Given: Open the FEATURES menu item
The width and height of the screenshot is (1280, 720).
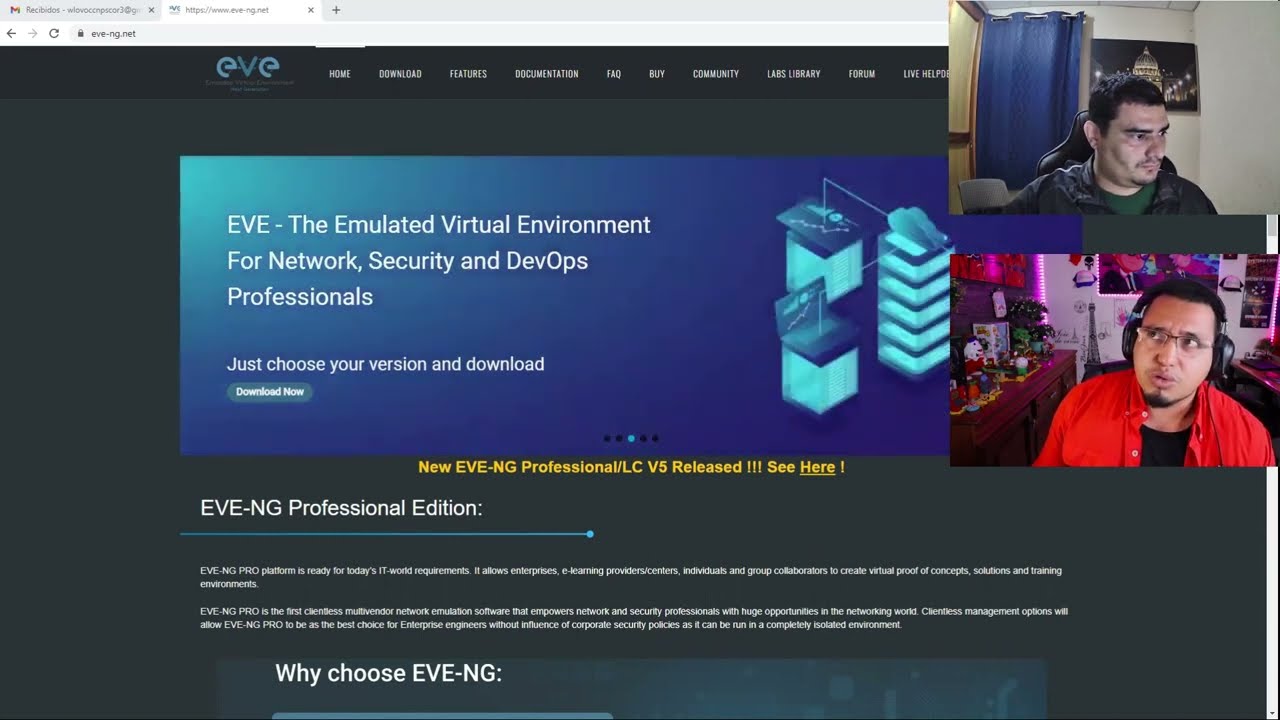Looking at the screenshot, I should (x=468, y=74).
